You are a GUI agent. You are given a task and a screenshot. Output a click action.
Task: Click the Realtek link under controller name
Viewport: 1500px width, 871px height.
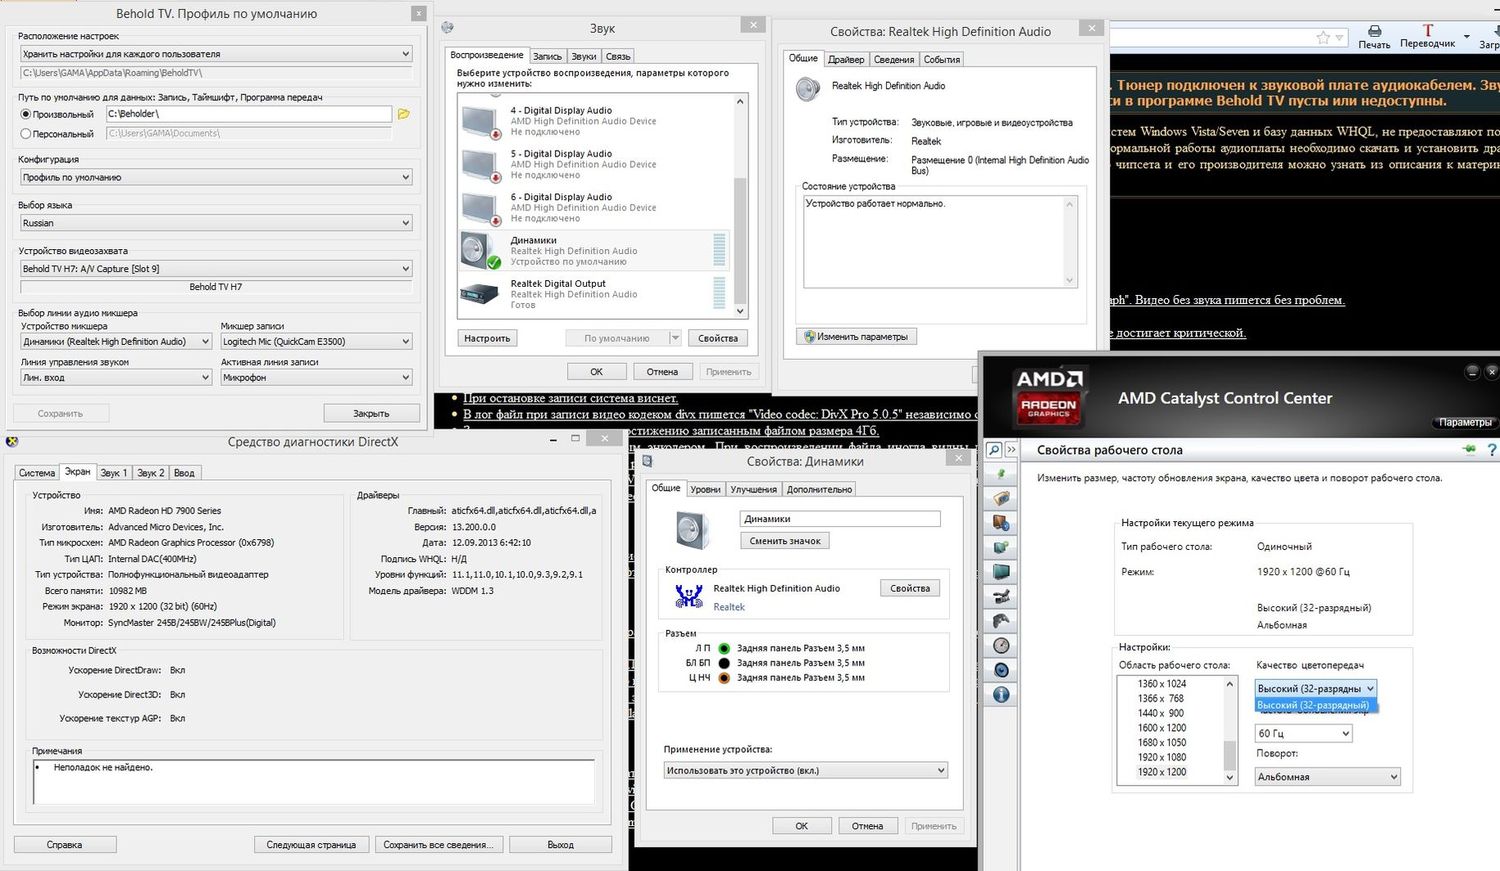(x=729, y=607)
